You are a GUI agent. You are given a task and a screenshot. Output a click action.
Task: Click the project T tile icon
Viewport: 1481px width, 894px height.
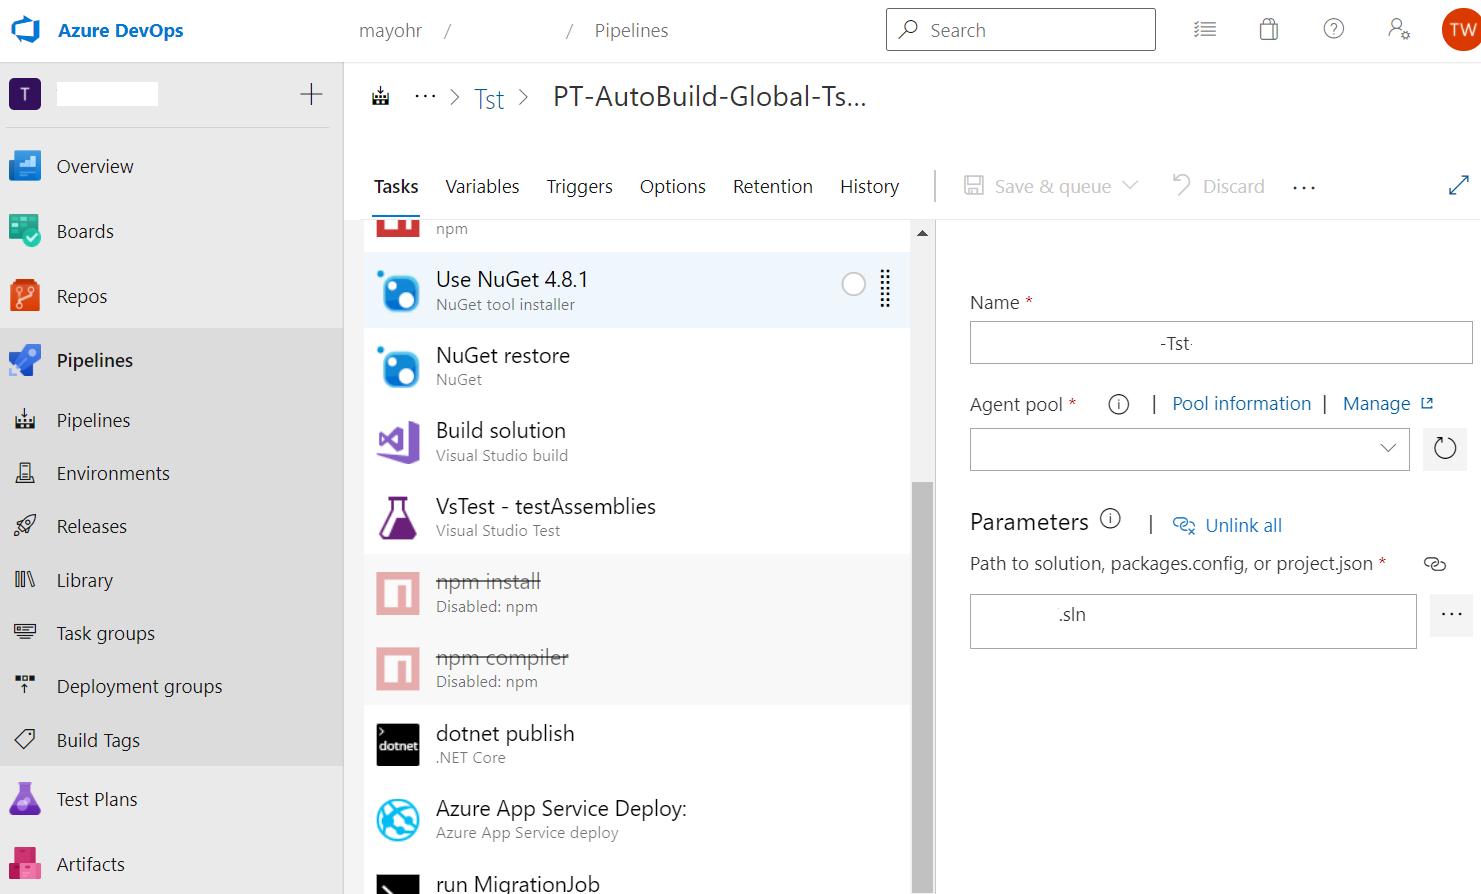(x=25, y=94)
